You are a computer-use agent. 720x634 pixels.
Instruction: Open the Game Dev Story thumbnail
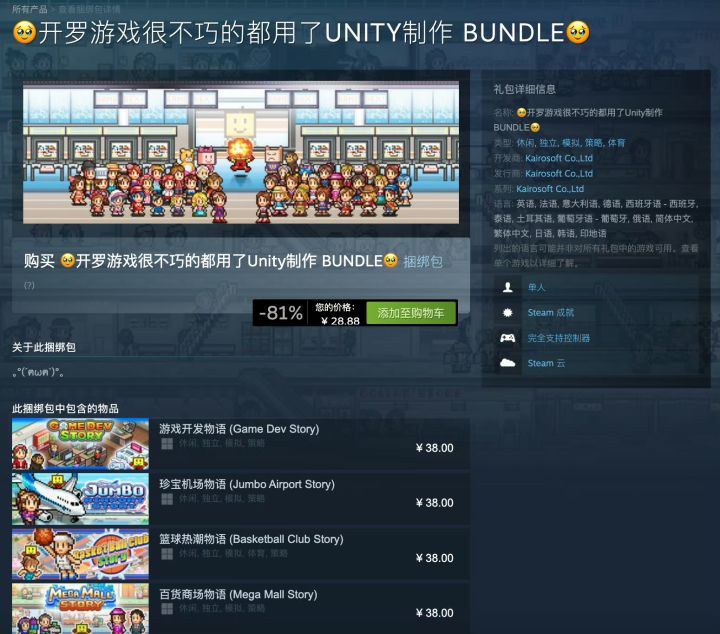(80, 444)
